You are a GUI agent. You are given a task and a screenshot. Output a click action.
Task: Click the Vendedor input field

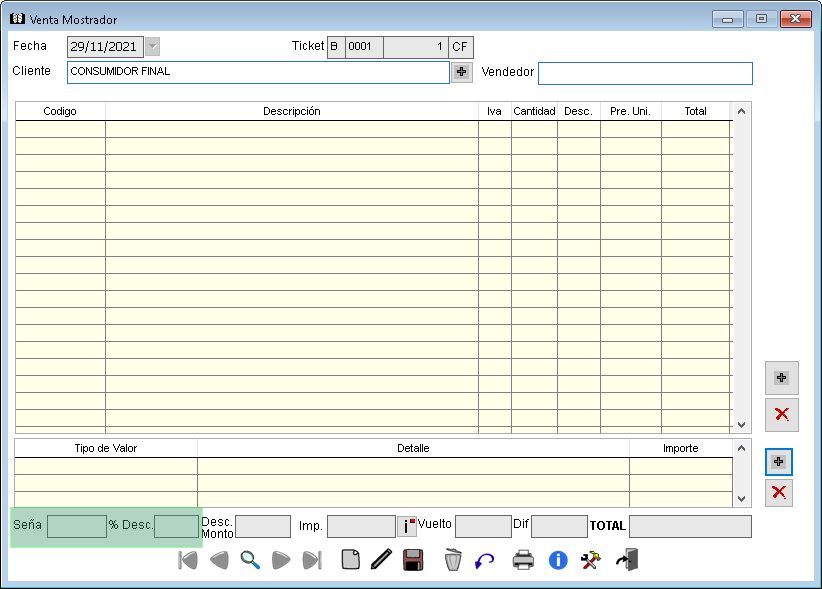click(645, 73)
